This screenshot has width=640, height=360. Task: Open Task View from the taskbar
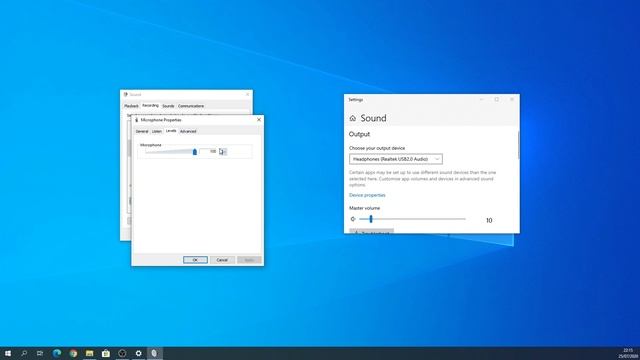coord(40,353)
